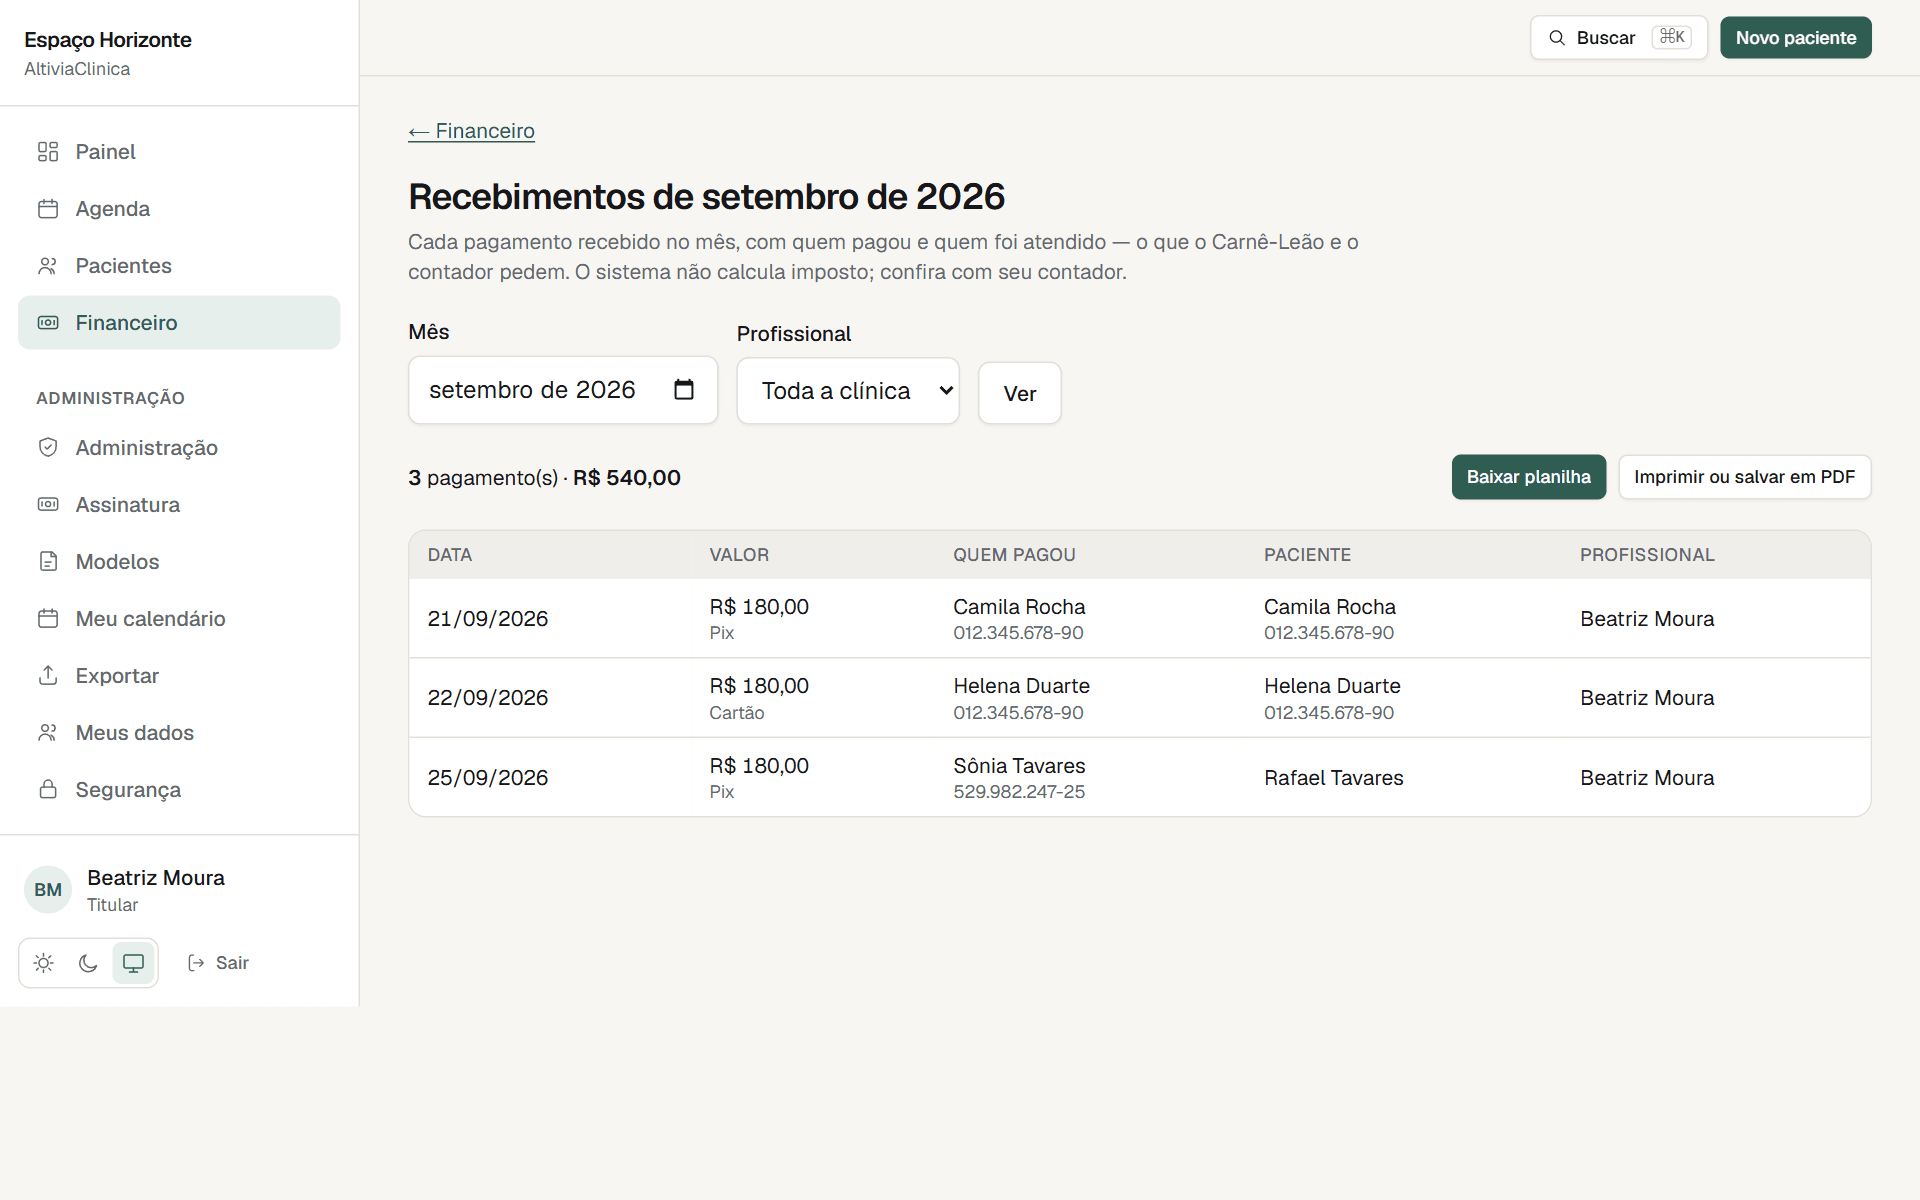Viewport: 1920px width, 1200px height.
Task: Click the Agenda calendar icon
Action: pyautogui.click(x=48, y=209)
